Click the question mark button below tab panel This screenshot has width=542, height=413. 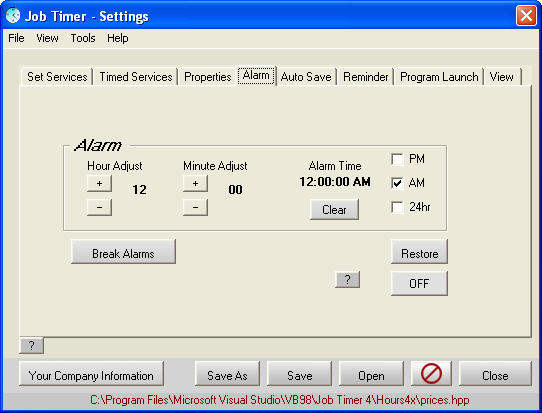pos(31,345)
